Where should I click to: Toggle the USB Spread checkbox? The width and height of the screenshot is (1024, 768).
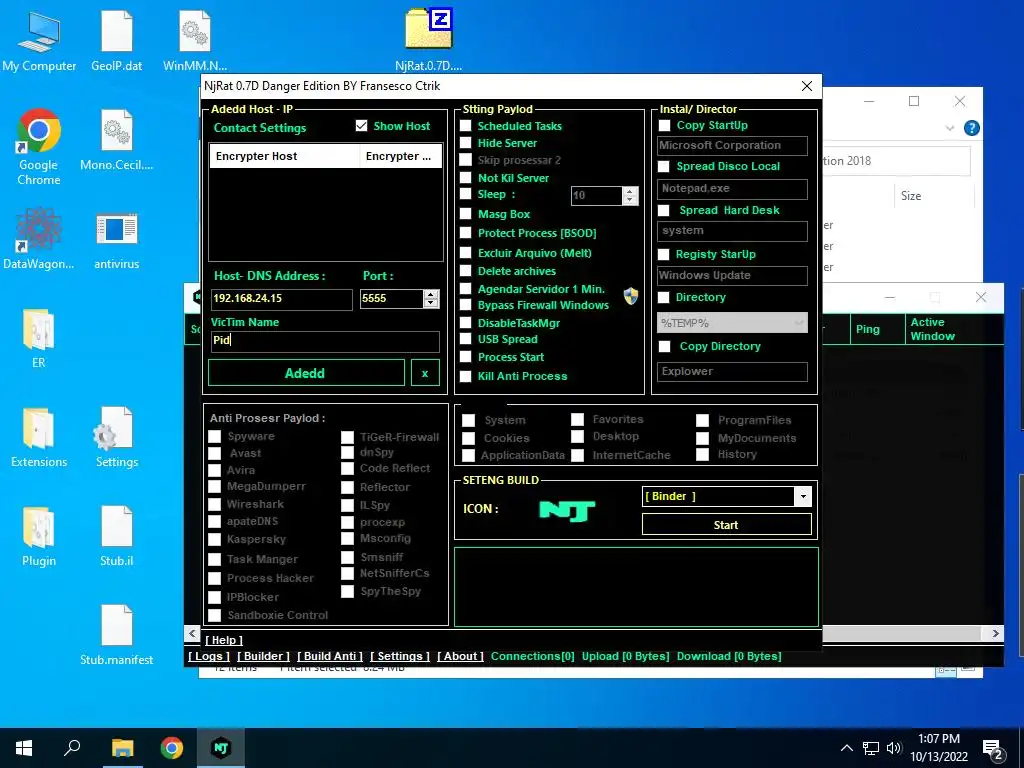pyautogui.click(x=466, y=339)
